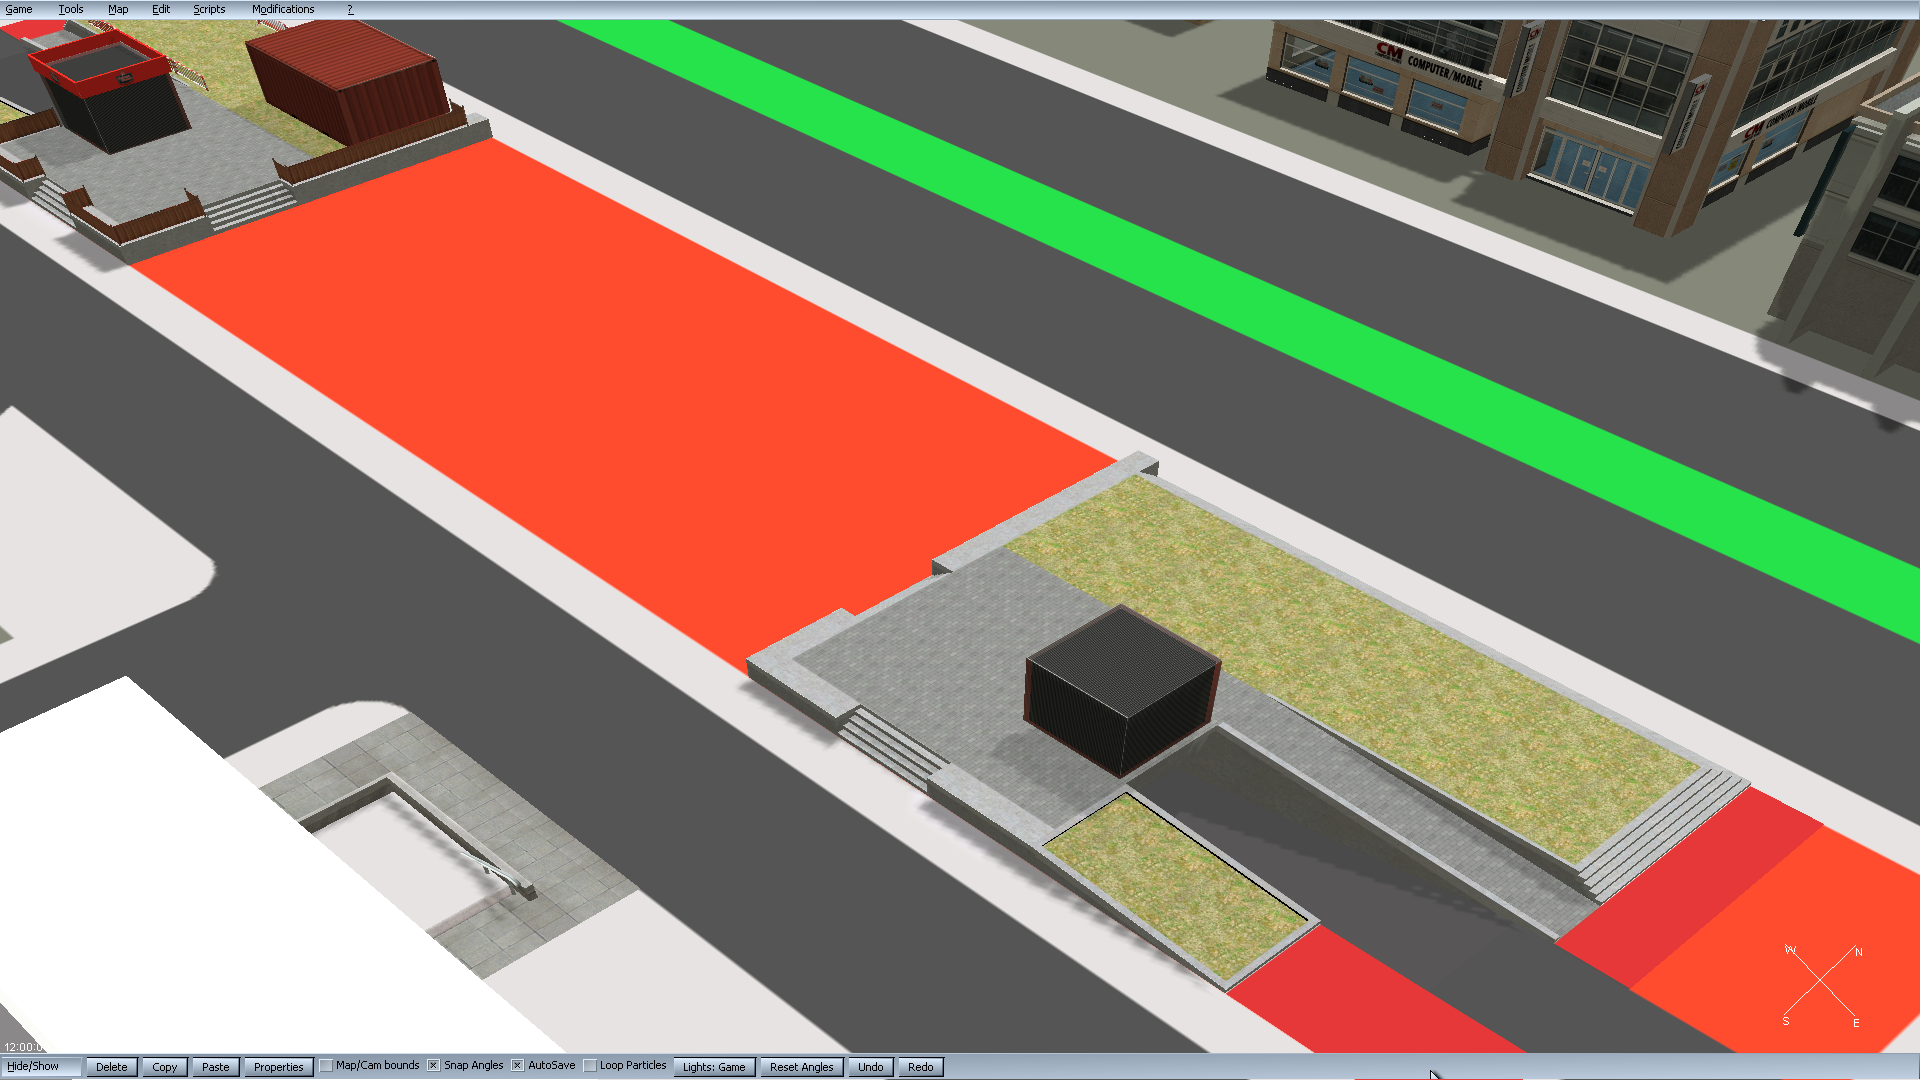Open the Game menu
1920x1080 pixels.
18,9
